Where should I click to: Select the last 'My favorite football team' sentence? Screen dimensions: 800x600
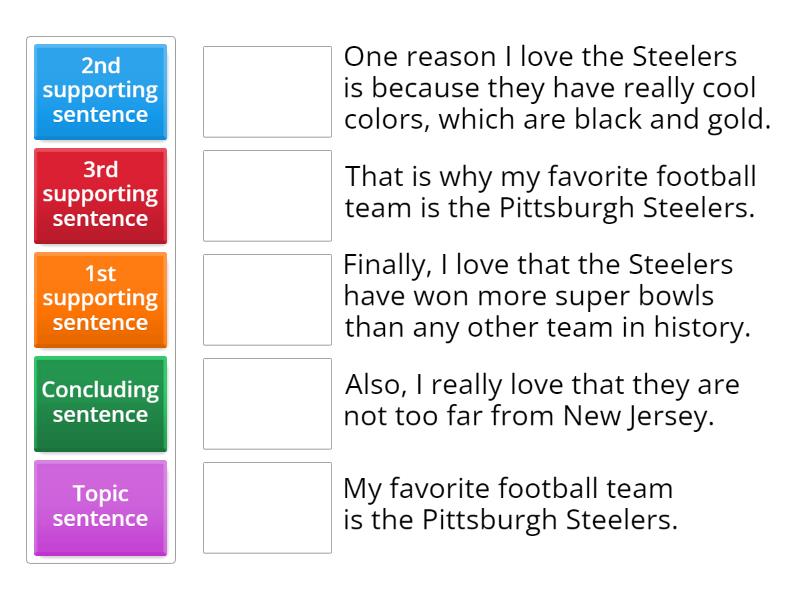(510, 505)
